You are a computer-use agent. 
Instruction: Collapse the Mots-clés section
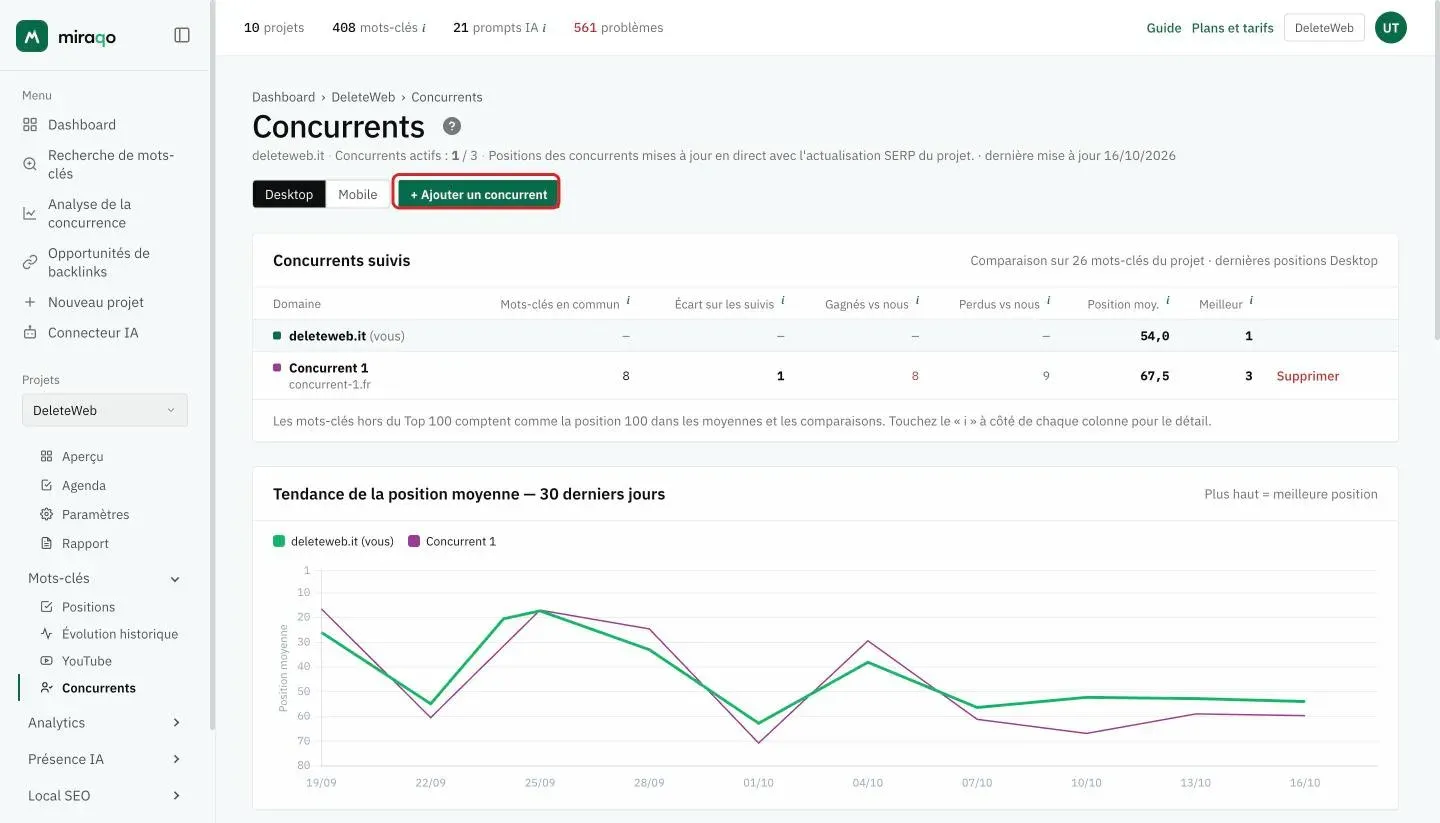[175, 579]
